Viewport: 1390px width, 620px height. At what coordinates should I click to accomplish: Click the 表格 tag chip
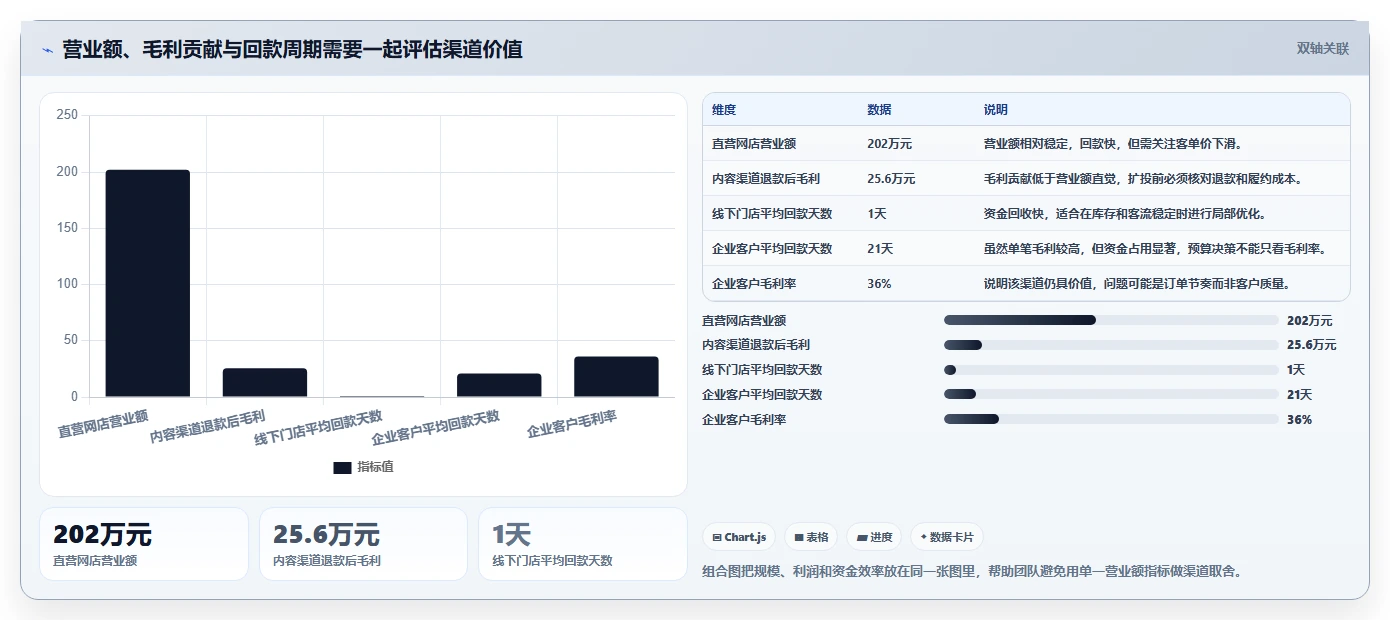pyautogui.click(x=811, y=537)
